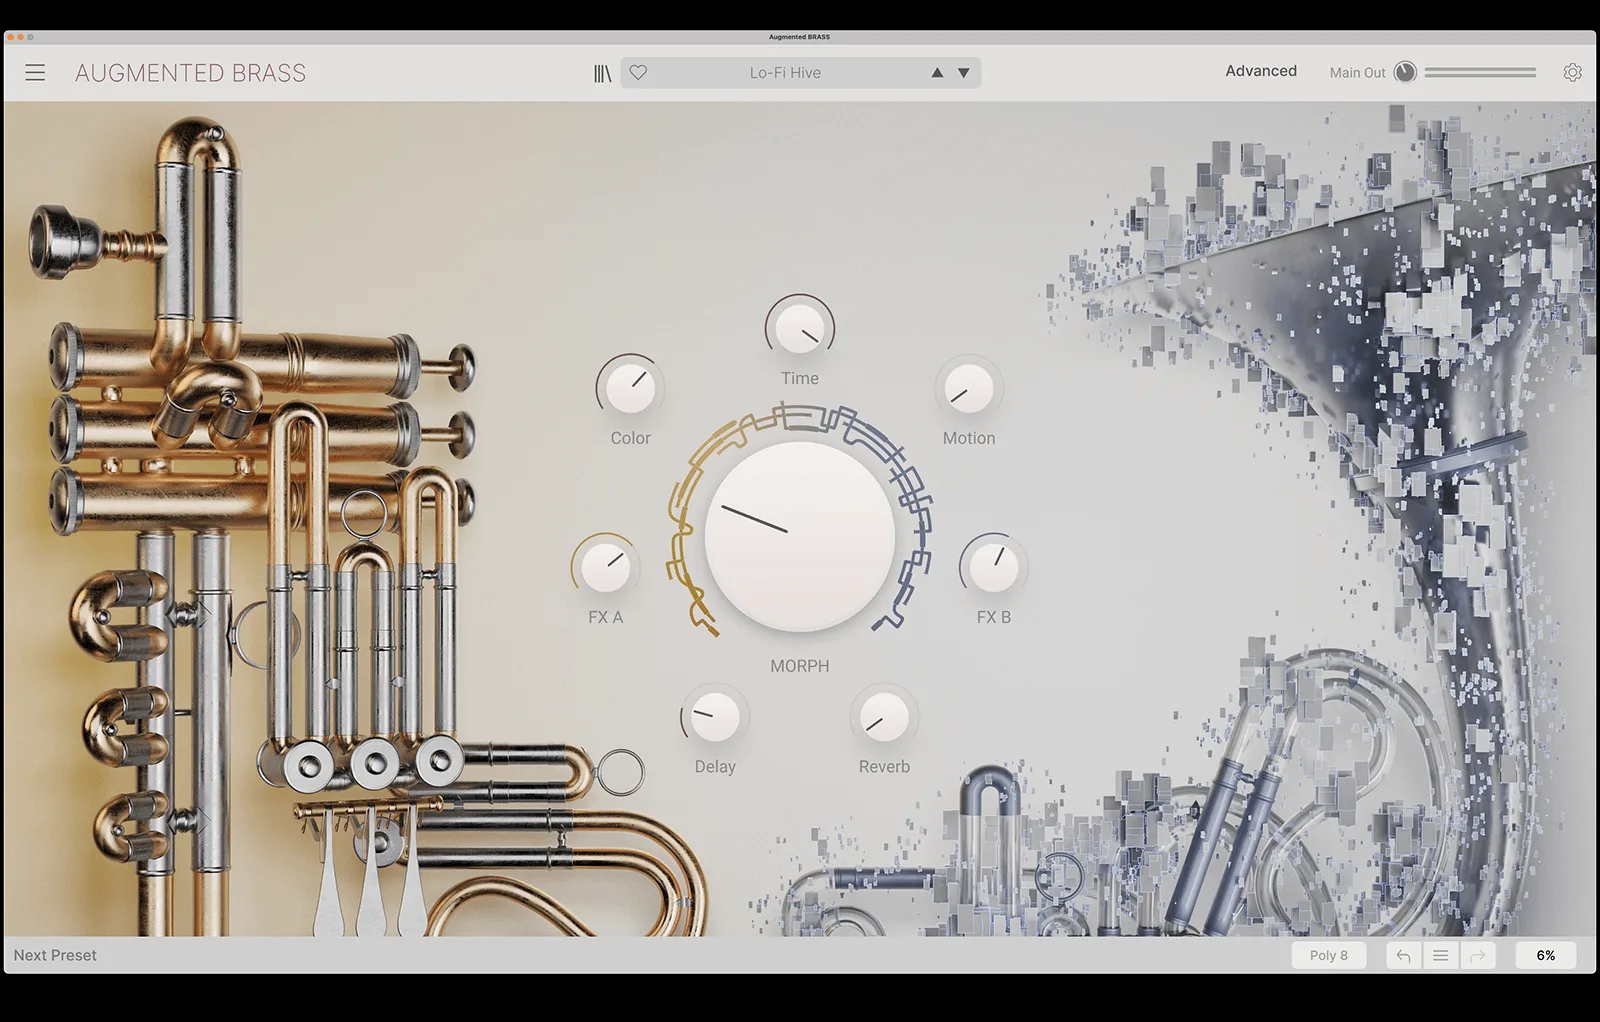The image size is (1600, 1022).
Task: Click the FX B knob
Action: pyautogui.click(x=993, y=567)
